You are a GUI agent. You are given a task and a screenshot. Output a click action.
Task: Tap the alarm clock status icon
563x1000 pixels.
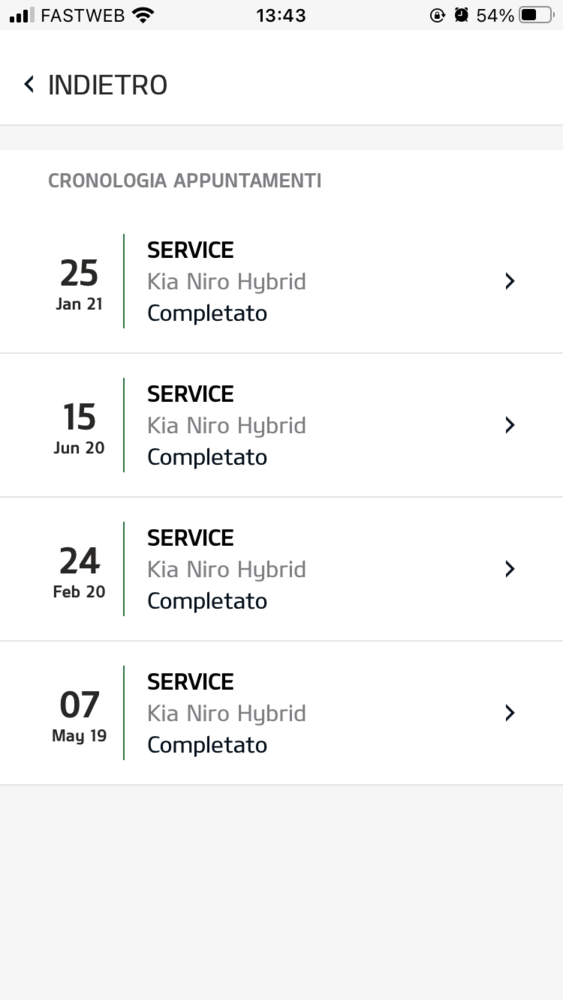[462, 15]
